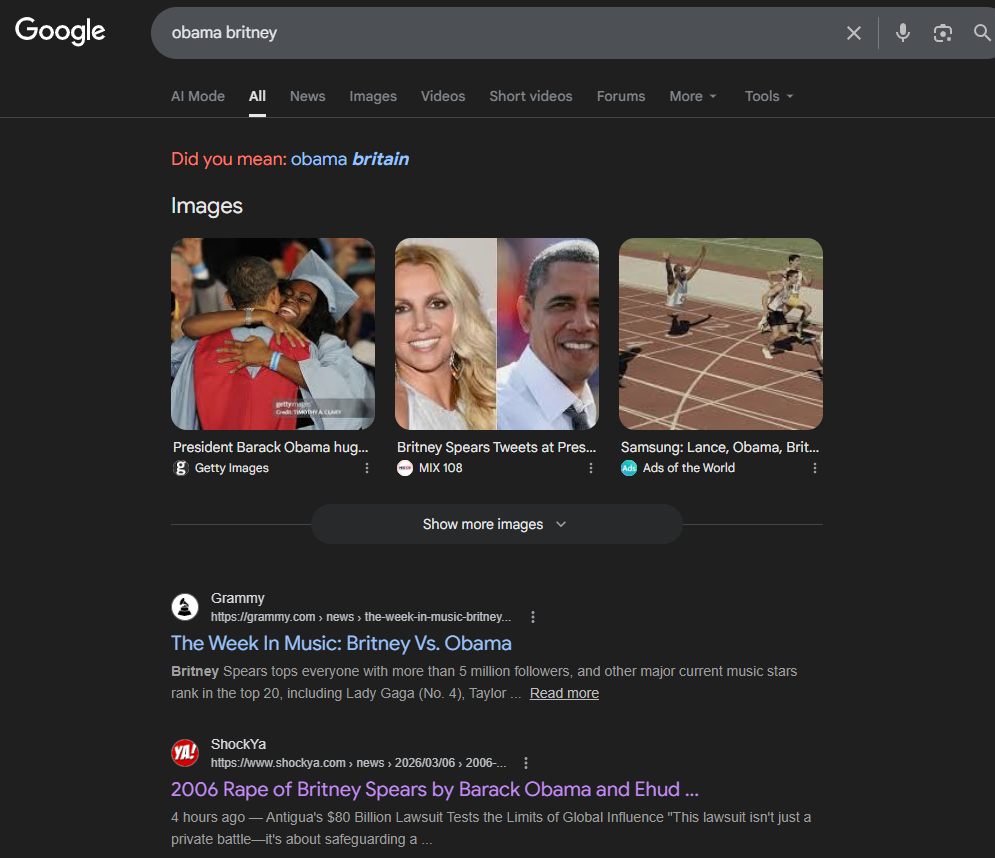Clear the search box with the X icon
The height and width of the screenshot is (858, 995).
click(x=853, y=33)
